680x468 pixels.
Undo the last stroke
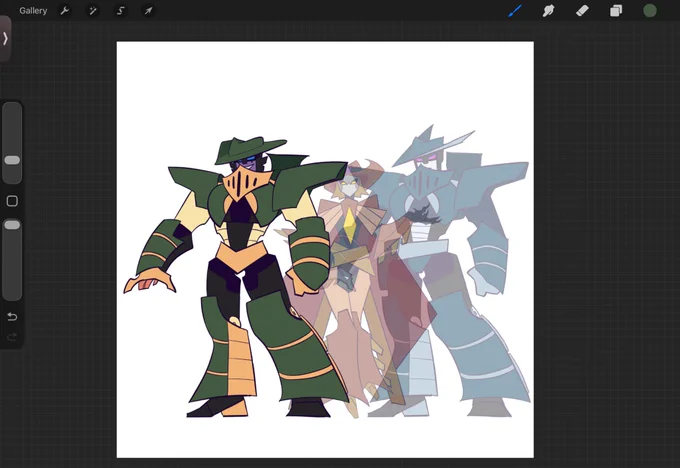12,317
